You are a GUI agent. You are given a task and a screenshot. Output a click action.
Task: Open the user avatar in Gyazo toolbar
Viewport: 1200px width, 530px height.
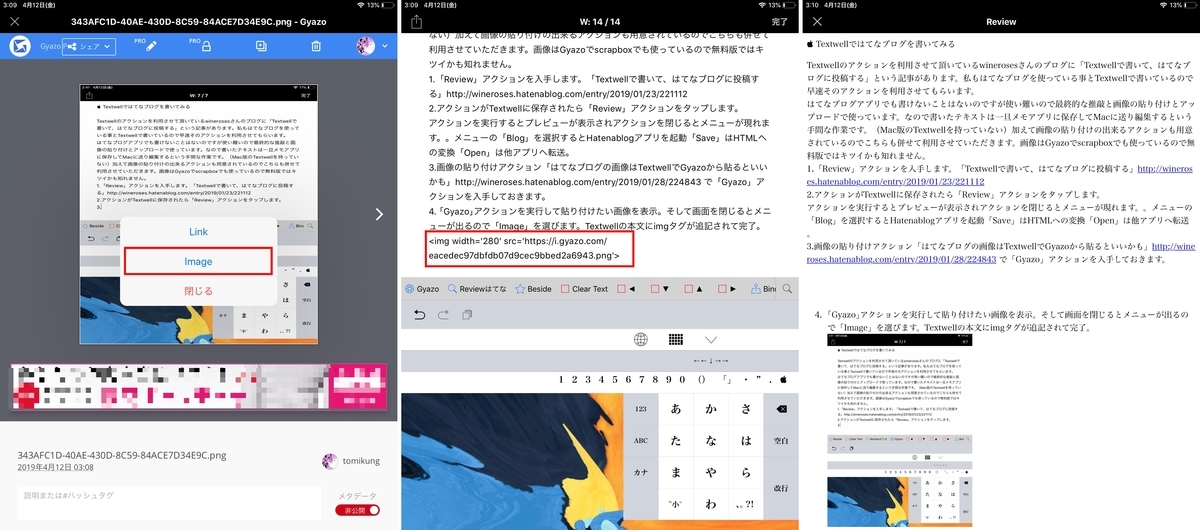[x=365, y=46]
